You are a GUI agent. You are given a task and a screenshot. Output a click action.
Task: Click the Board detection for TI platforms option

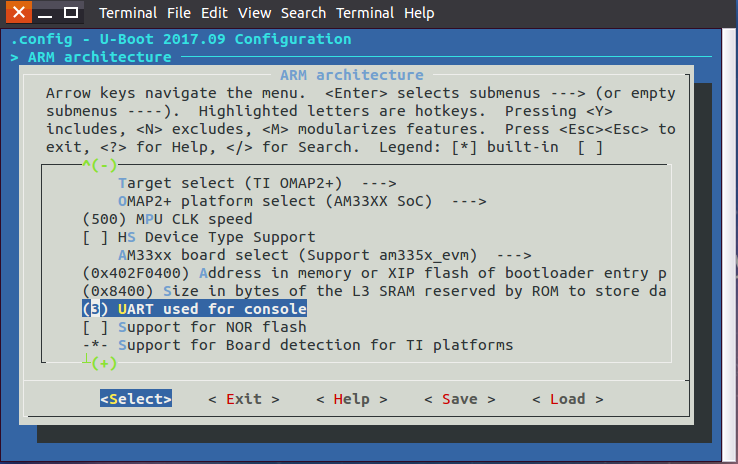298,345
